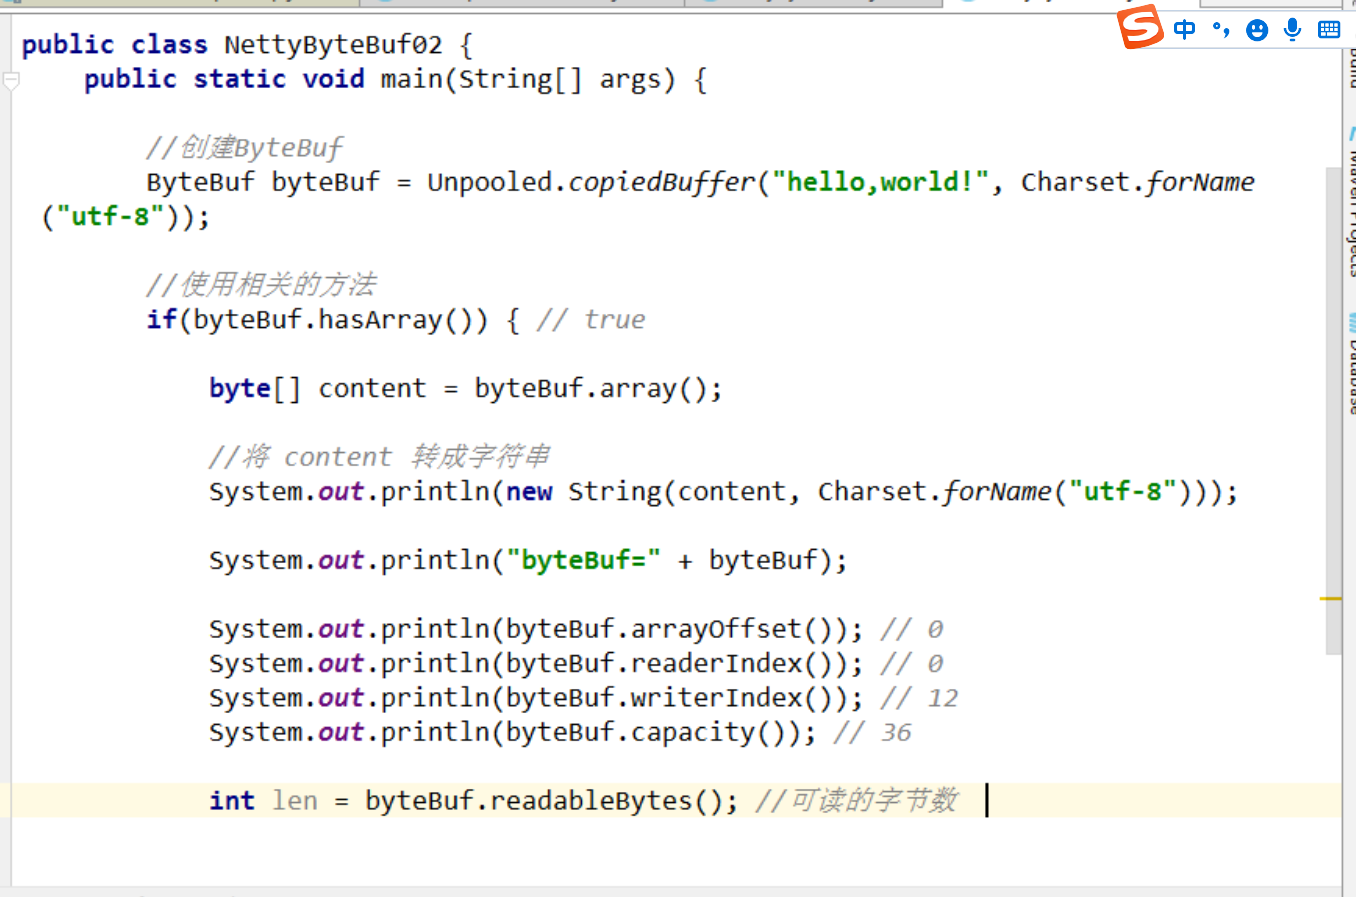Click 'new String(content' expression
The image size is (1356, 897).
coord(645,492)
